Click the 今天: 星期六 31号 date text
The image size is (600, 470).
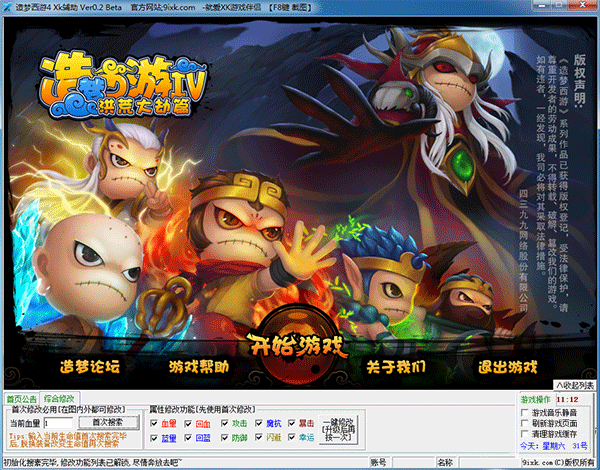[554, 446]
